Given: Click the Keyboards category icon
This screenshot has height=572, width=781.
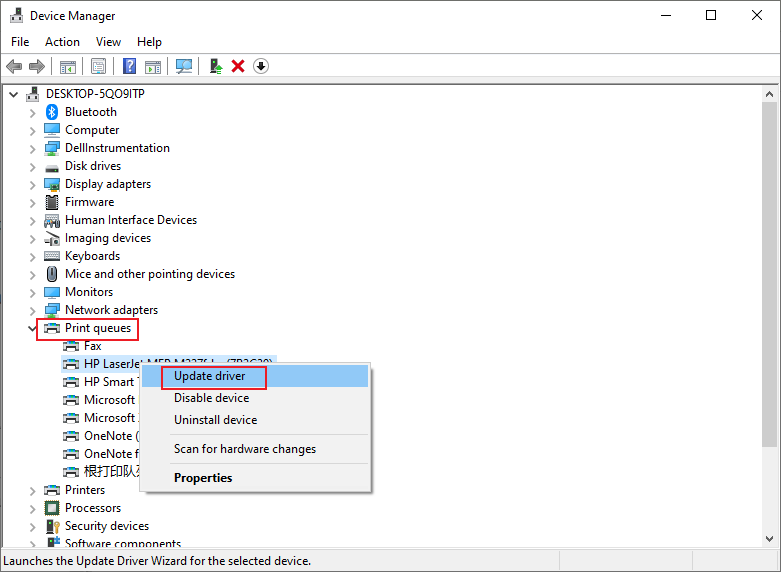Looking at the screenshot, I should click(52, 256).
